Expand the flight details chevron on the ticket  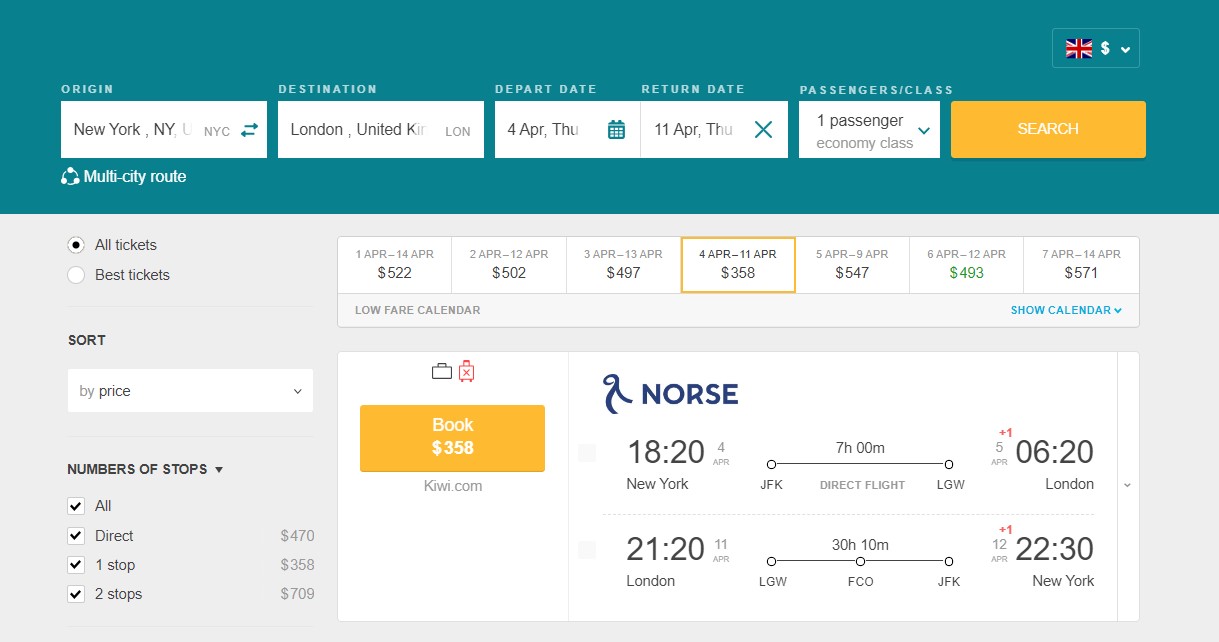(x=1126, y=484)
